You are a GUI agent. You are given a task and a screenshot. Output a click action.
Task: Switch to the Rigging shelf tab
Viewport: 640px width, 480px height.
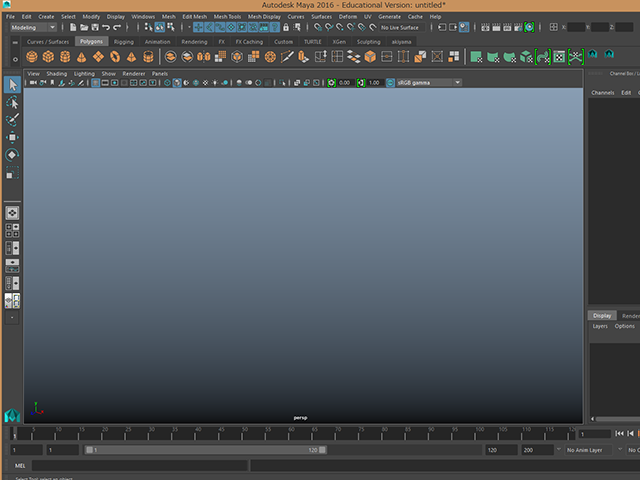coord(124,42)
